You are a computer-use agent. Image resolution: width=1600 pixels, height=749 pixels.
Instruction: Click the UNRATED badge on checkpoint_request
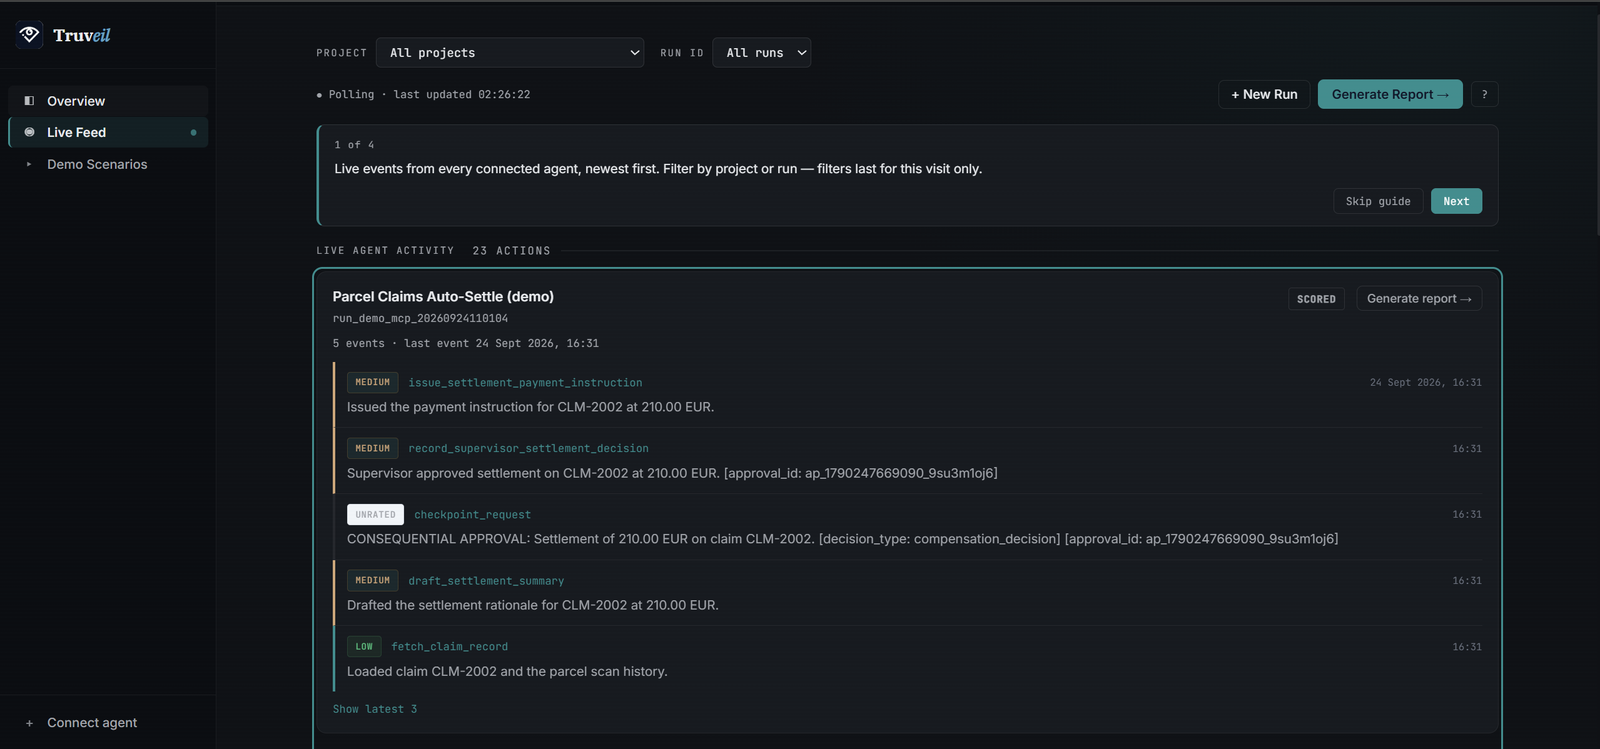(x=375, y=515)
